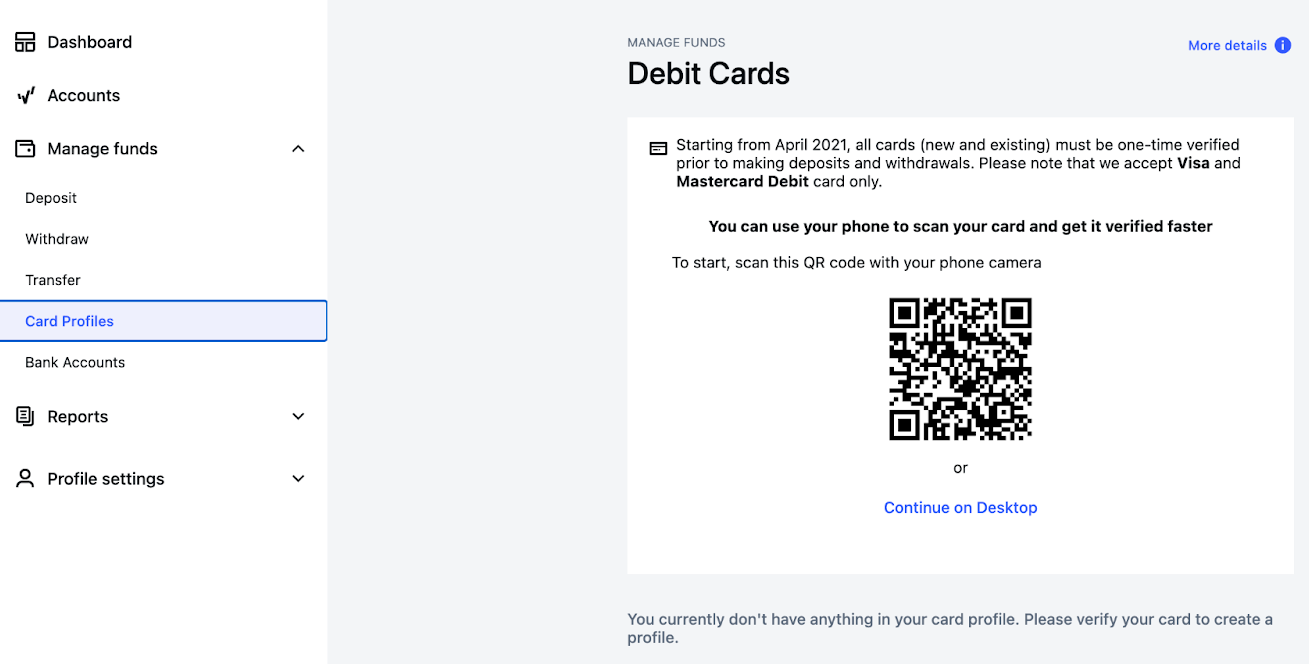This screenshot has height=664, width=1309.
Task: Select the Card Profiles menu item
Action: (x=70, y=321)
